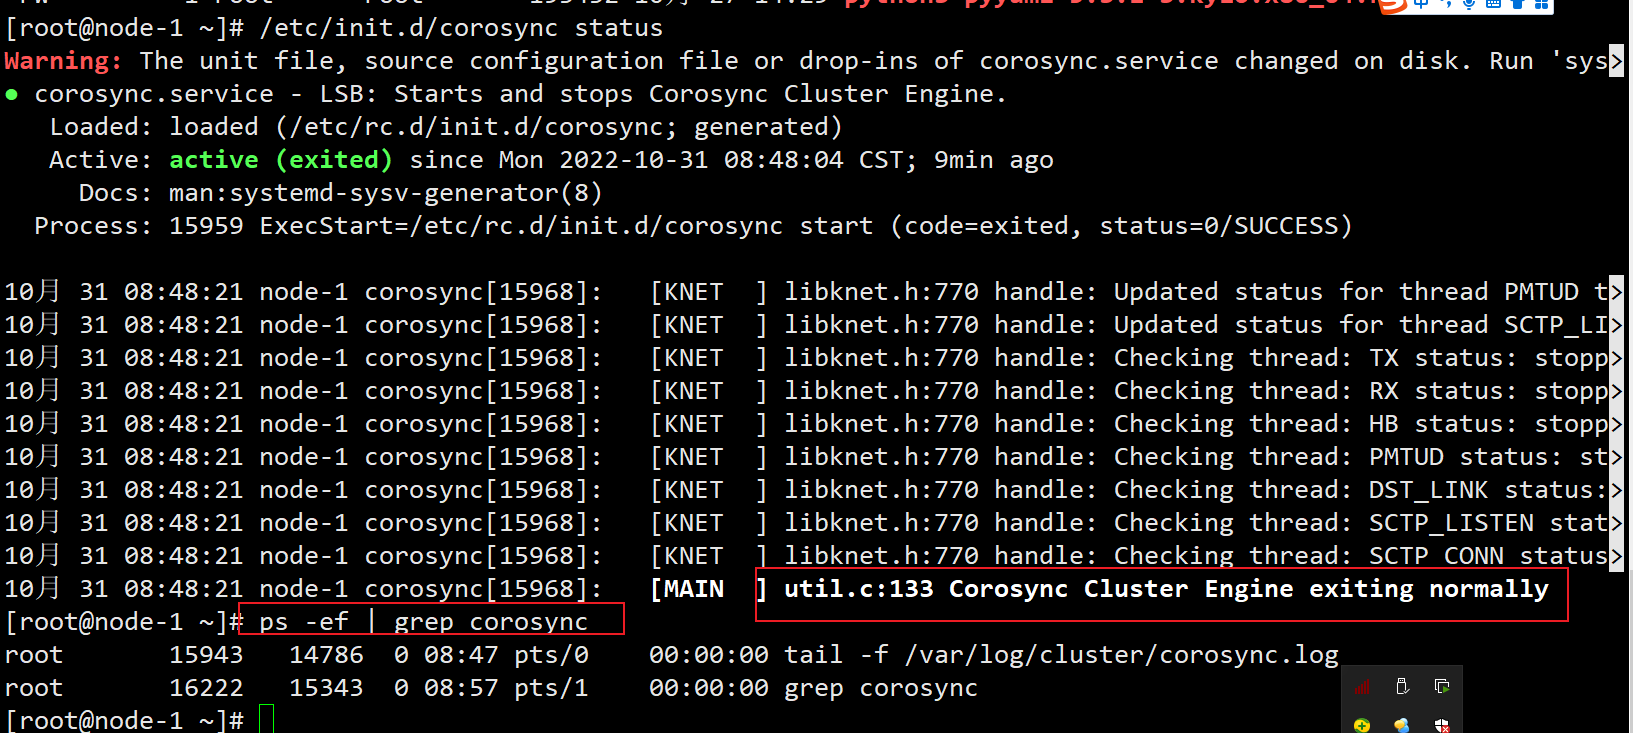Click the tray icon with green play arrow
The width and height of the screenshot is (1633, 733).
1442,686
